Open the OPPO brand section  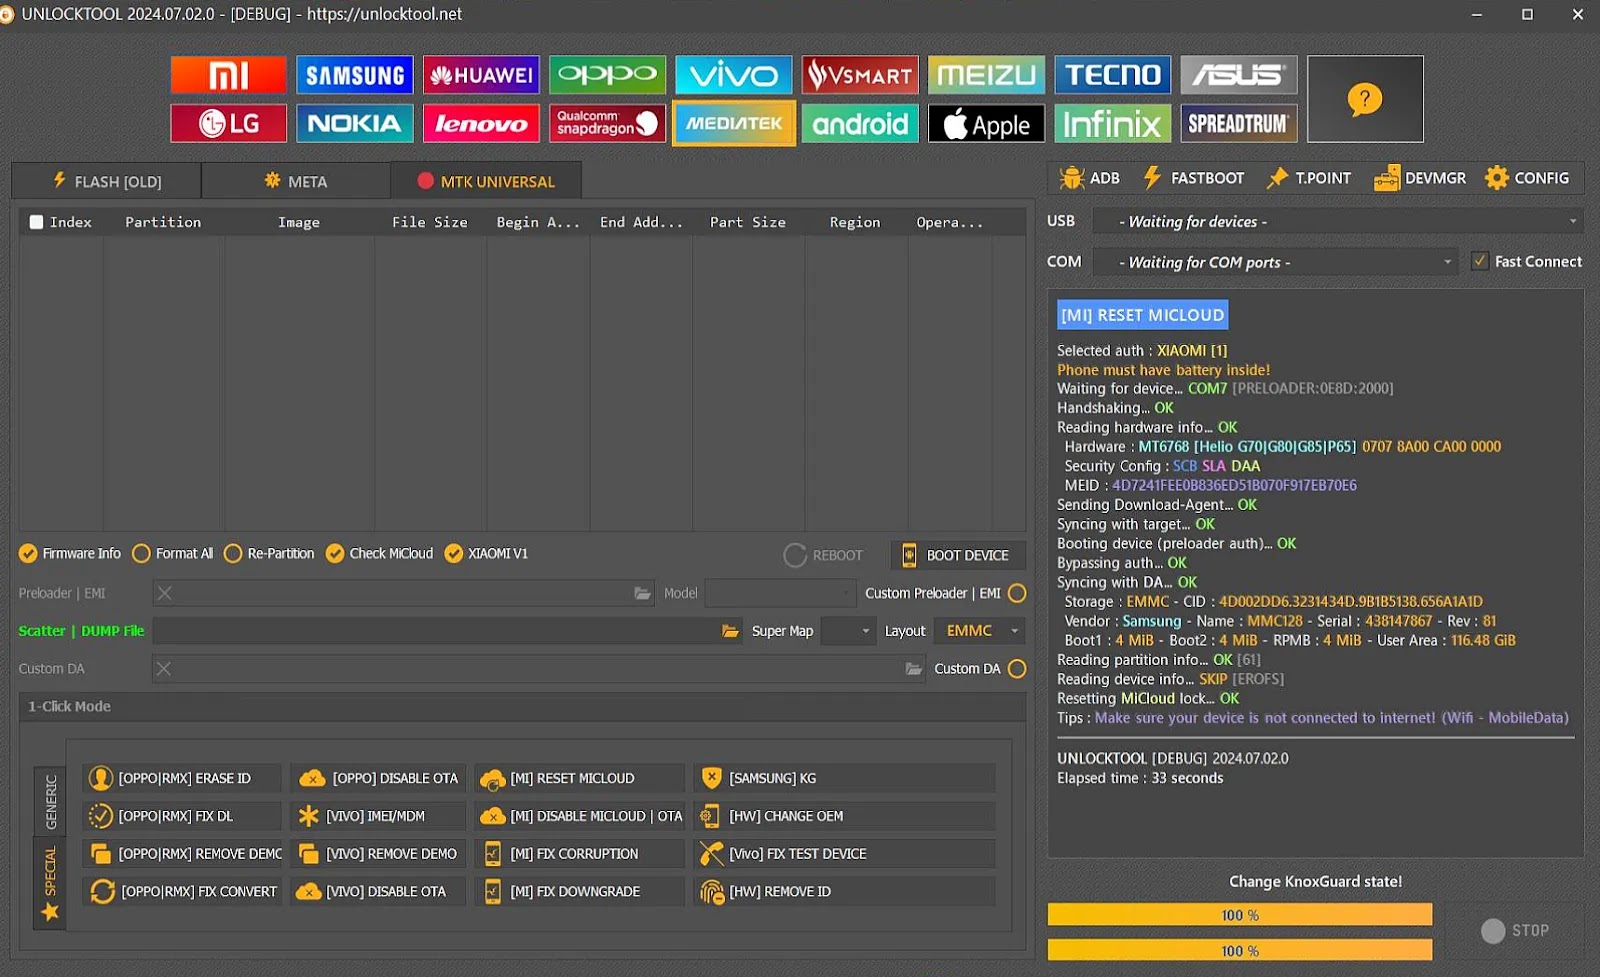tap(607, 75)
